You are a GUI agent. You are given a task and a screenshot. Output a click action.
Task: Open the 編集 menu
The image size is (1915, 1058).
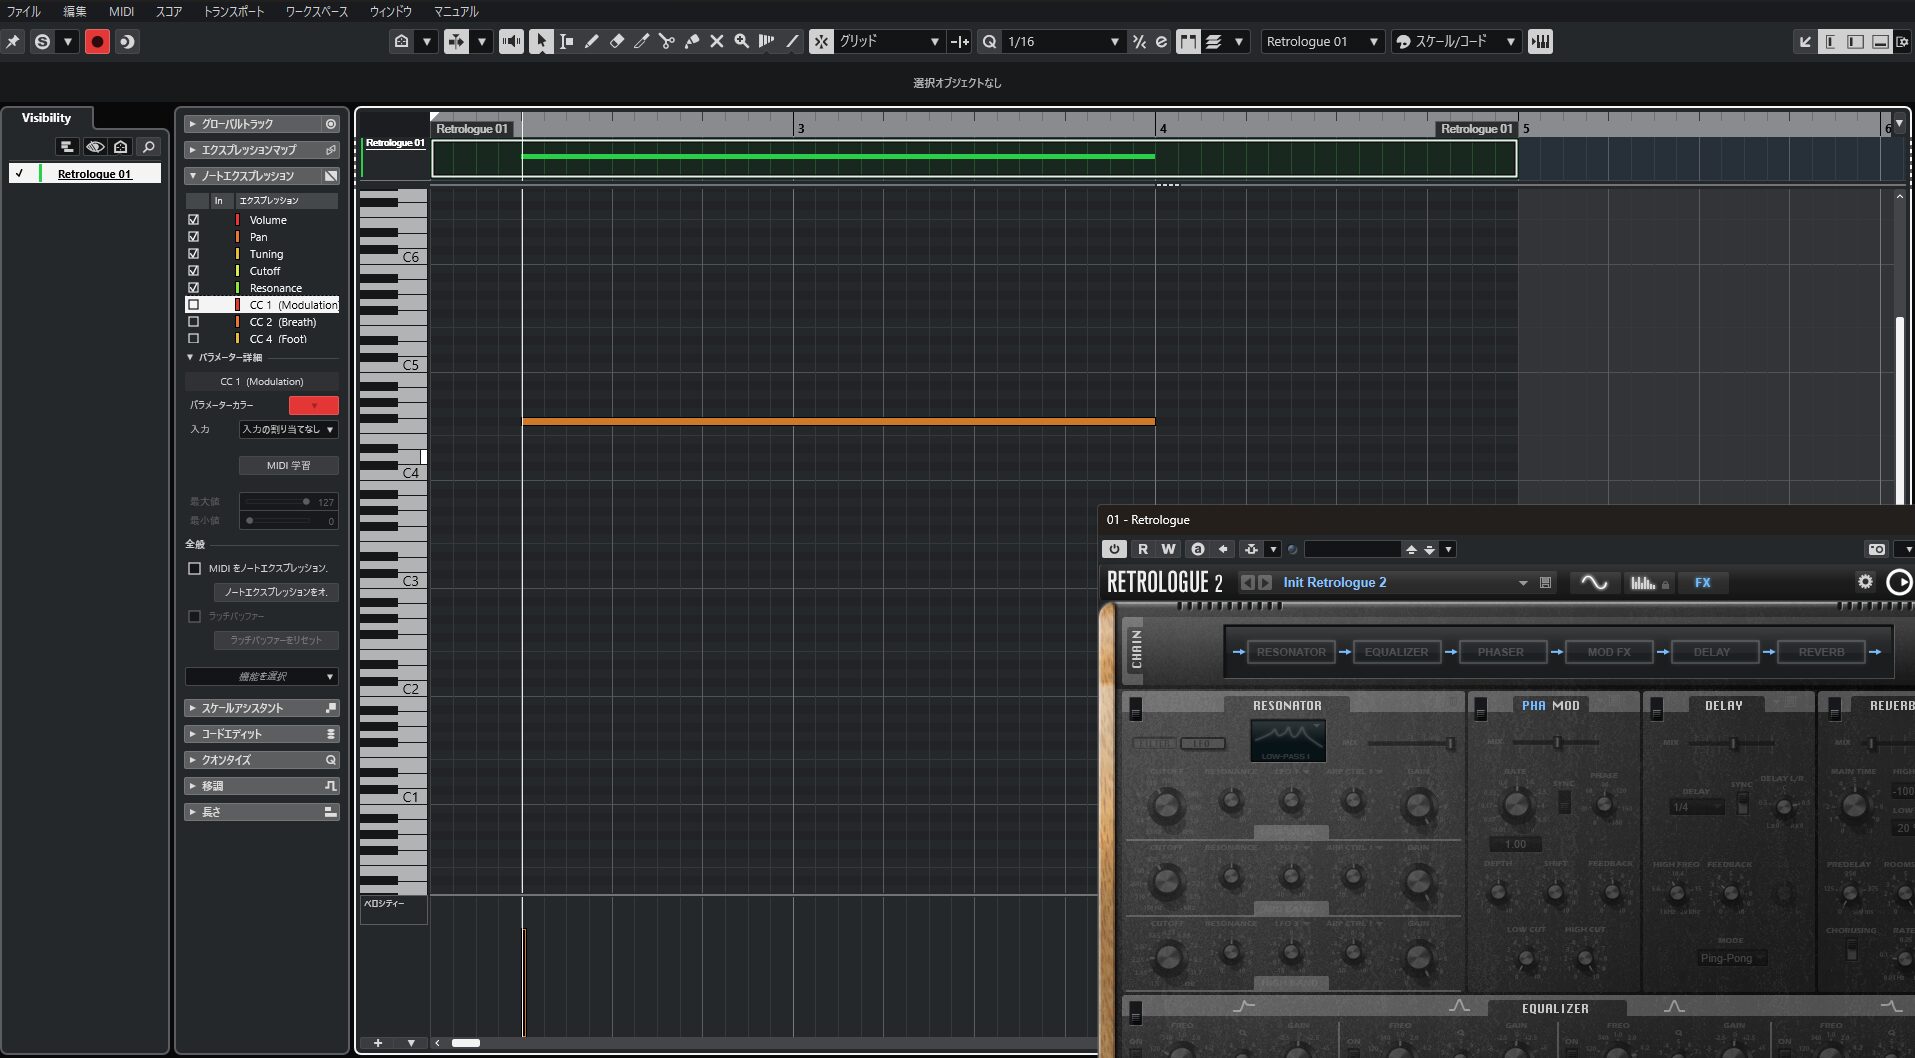[x=75, y=11]
